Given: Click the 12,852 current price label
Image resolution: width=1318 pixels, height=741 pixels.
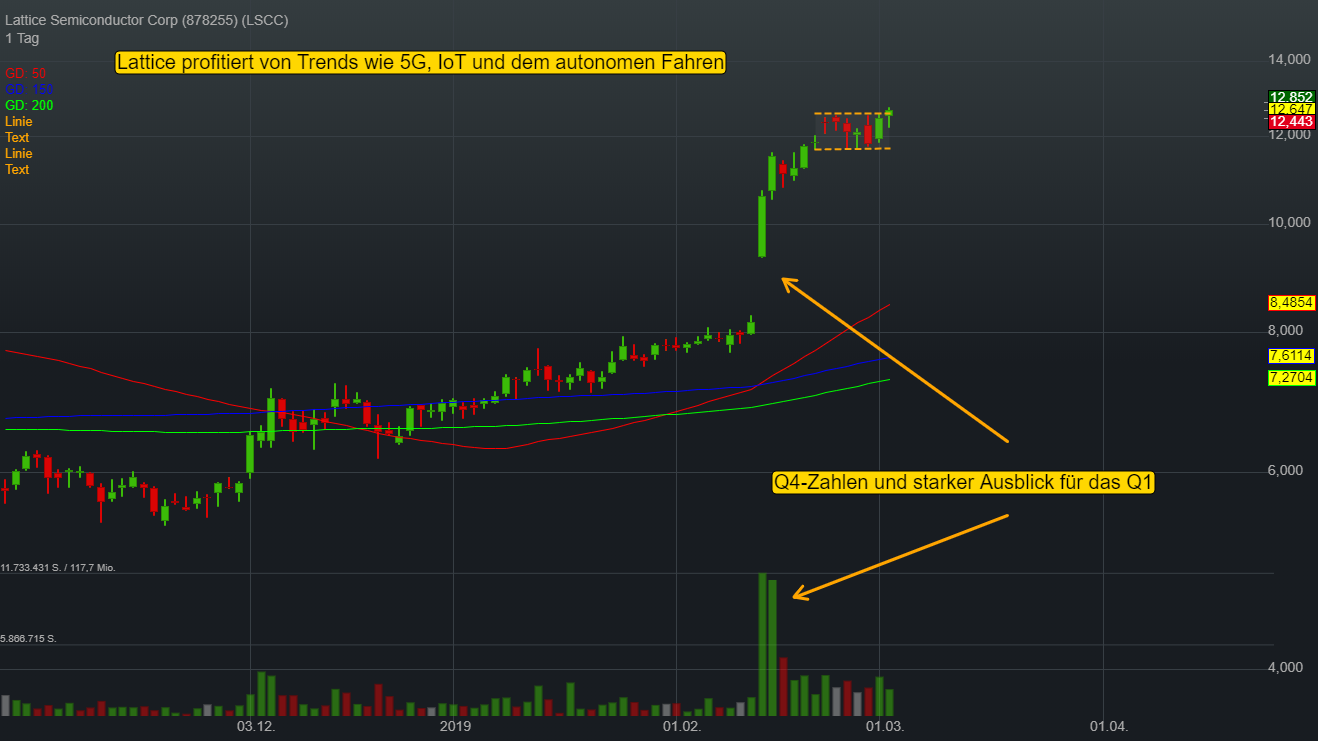Looking at the screenshot, I should click(1290, 97).
